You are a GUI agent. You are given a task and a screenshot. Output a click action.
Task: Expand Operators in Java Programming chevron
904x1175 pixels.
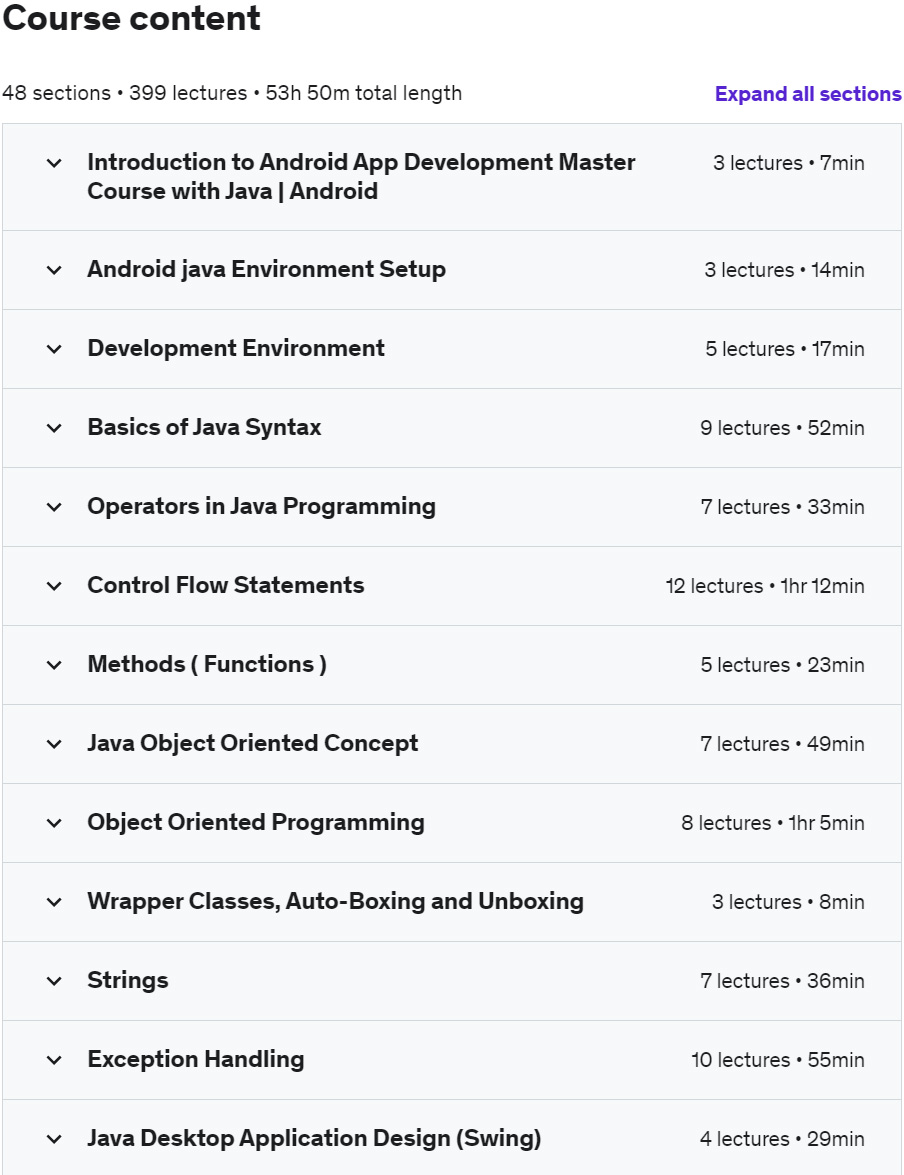pos(54,507)
